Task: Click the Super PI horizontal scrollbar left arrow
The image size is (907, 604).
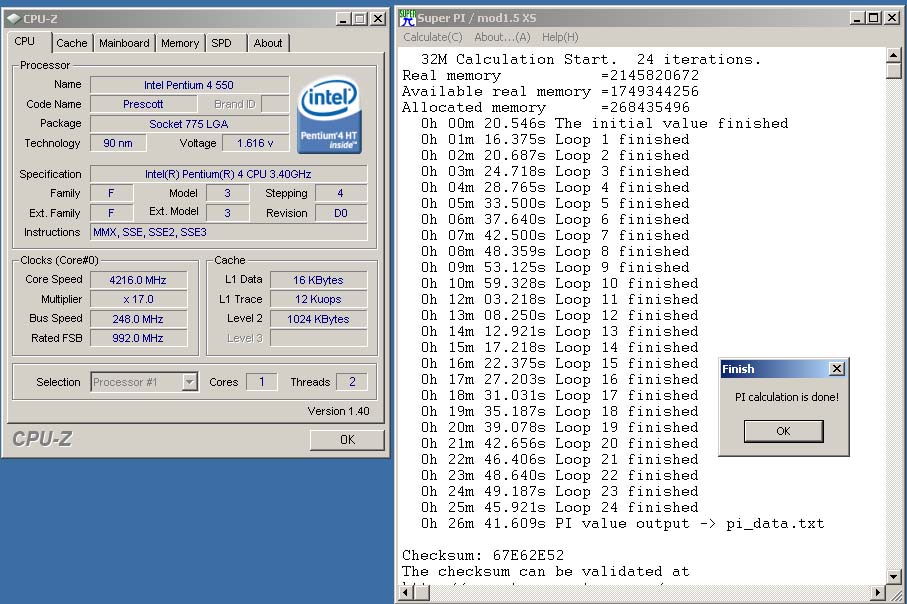Action: [405, 592]
